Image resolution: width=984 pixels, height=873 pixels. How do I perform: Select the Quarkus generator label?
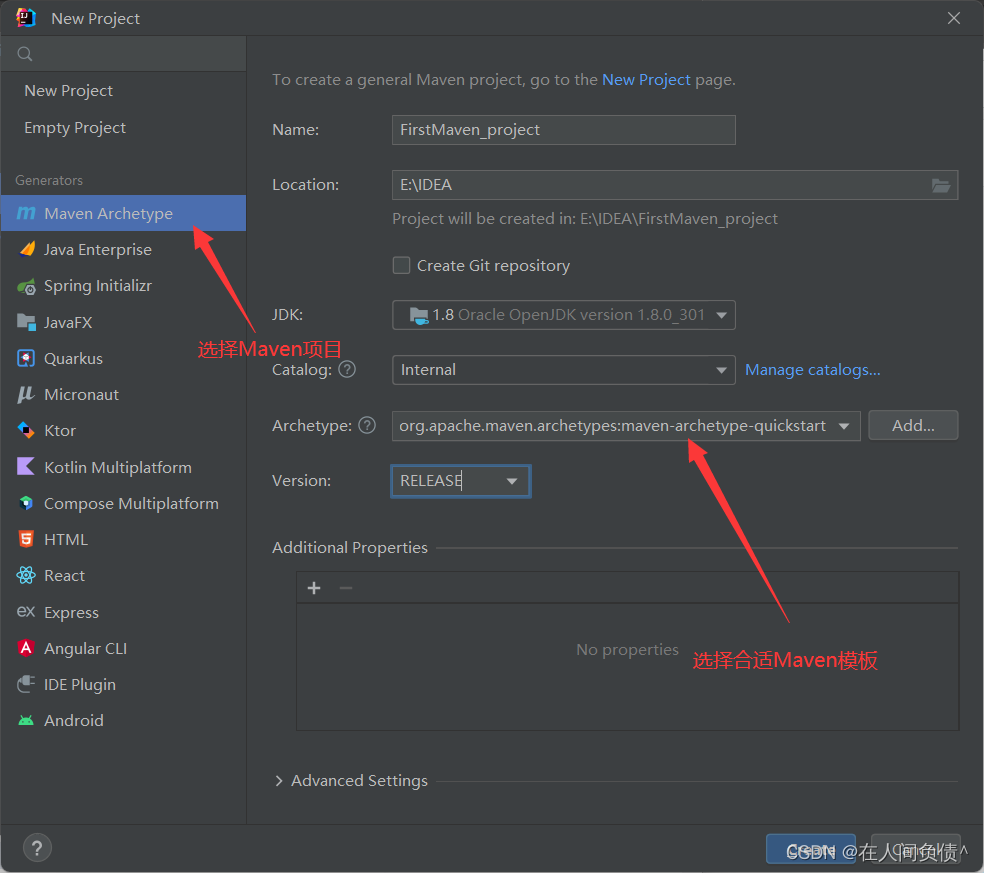[x=73, y=359]
